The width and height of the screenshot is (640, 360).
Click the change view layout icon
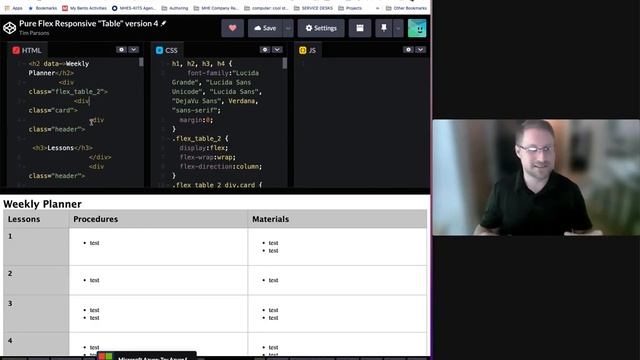pos(360,28)
